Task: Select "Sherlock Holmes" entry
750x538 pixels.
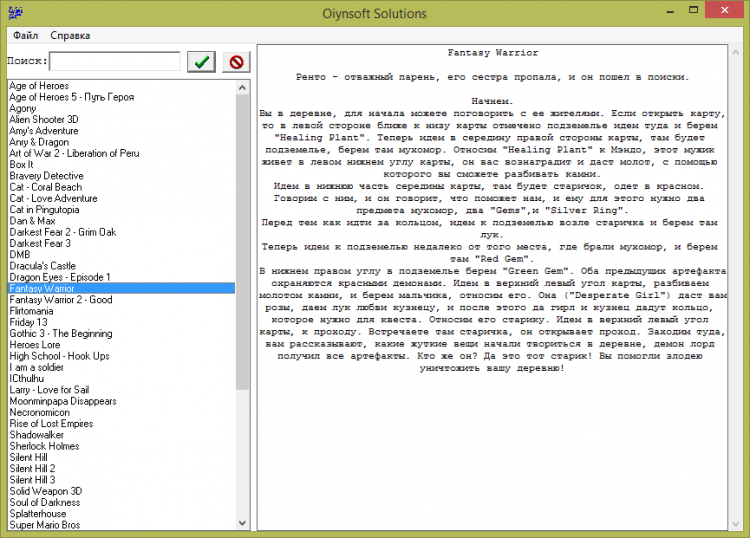Action: click(121, 446)
